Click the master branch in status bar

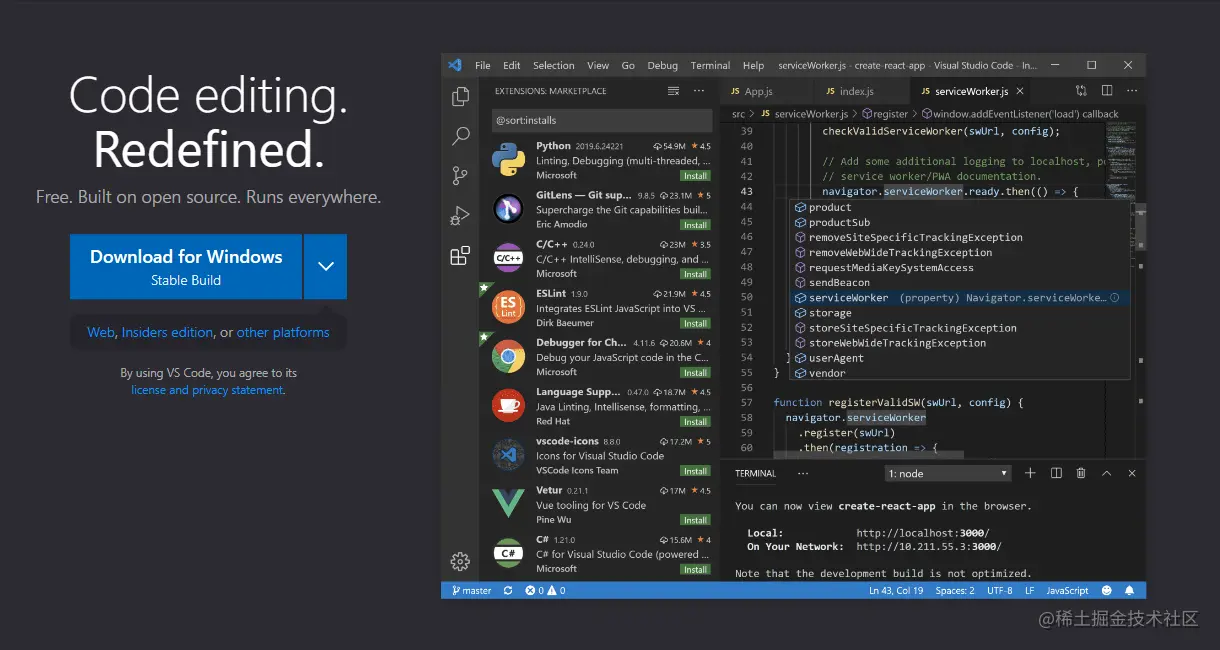coord(471,591)
